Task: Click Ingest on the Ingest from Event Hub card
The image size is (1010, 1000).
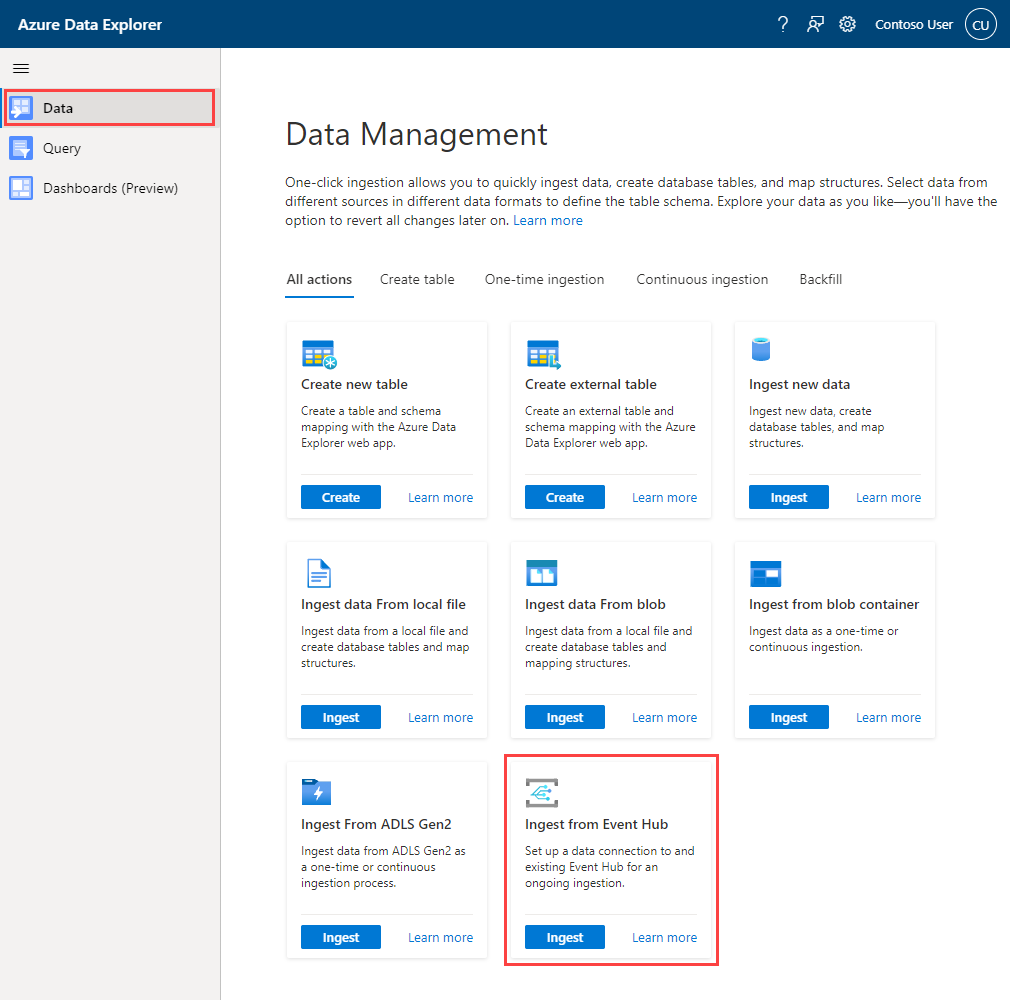Action: 564,937
